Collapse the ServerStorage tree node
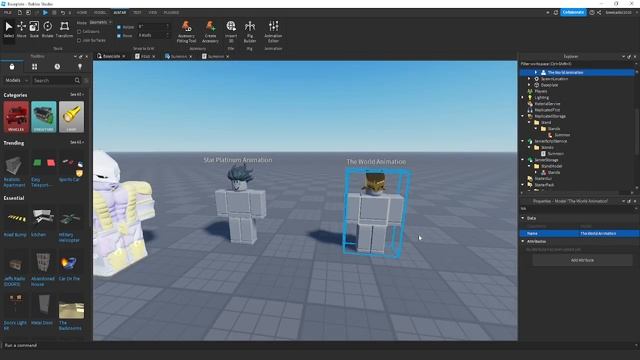The width and height of the screenshot is (640, 360). click(x=523, y=160)
